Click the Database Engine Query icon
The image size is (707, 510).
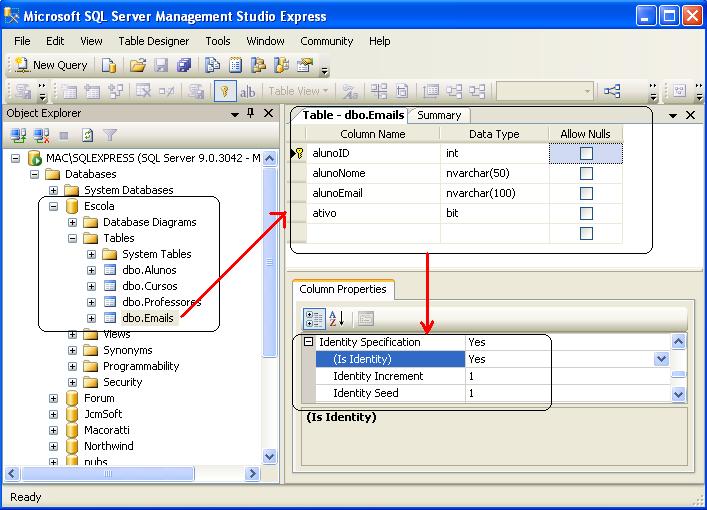[x=109, y=65]
